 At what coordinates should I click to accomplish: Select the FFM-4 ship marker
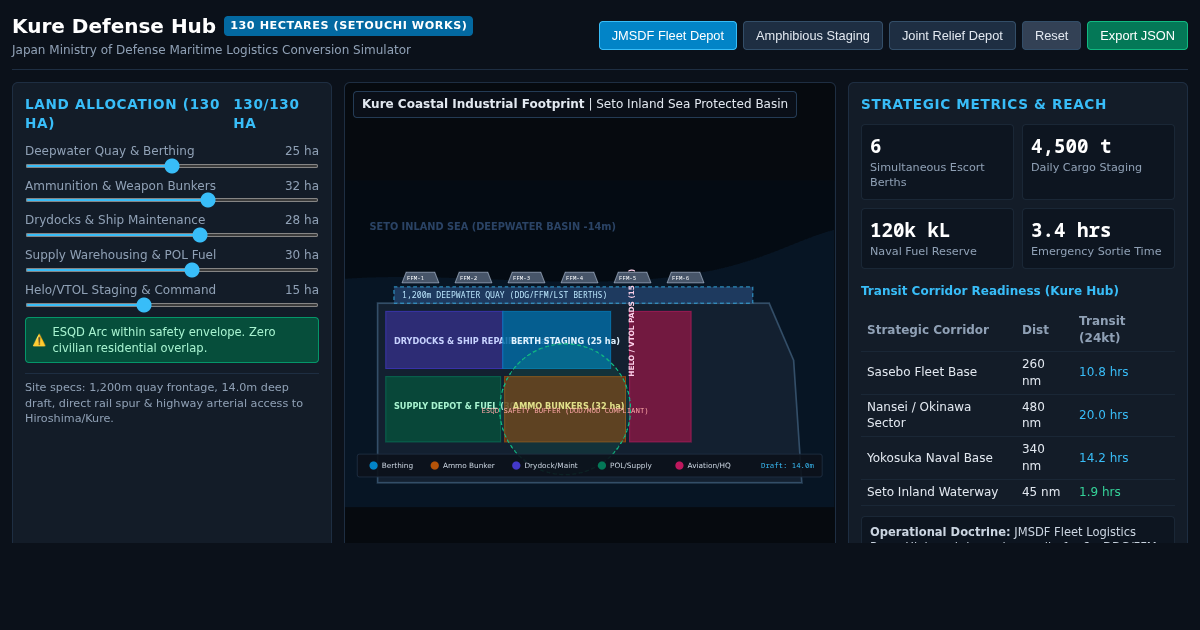pyautogui.click(x=579, y=278)
